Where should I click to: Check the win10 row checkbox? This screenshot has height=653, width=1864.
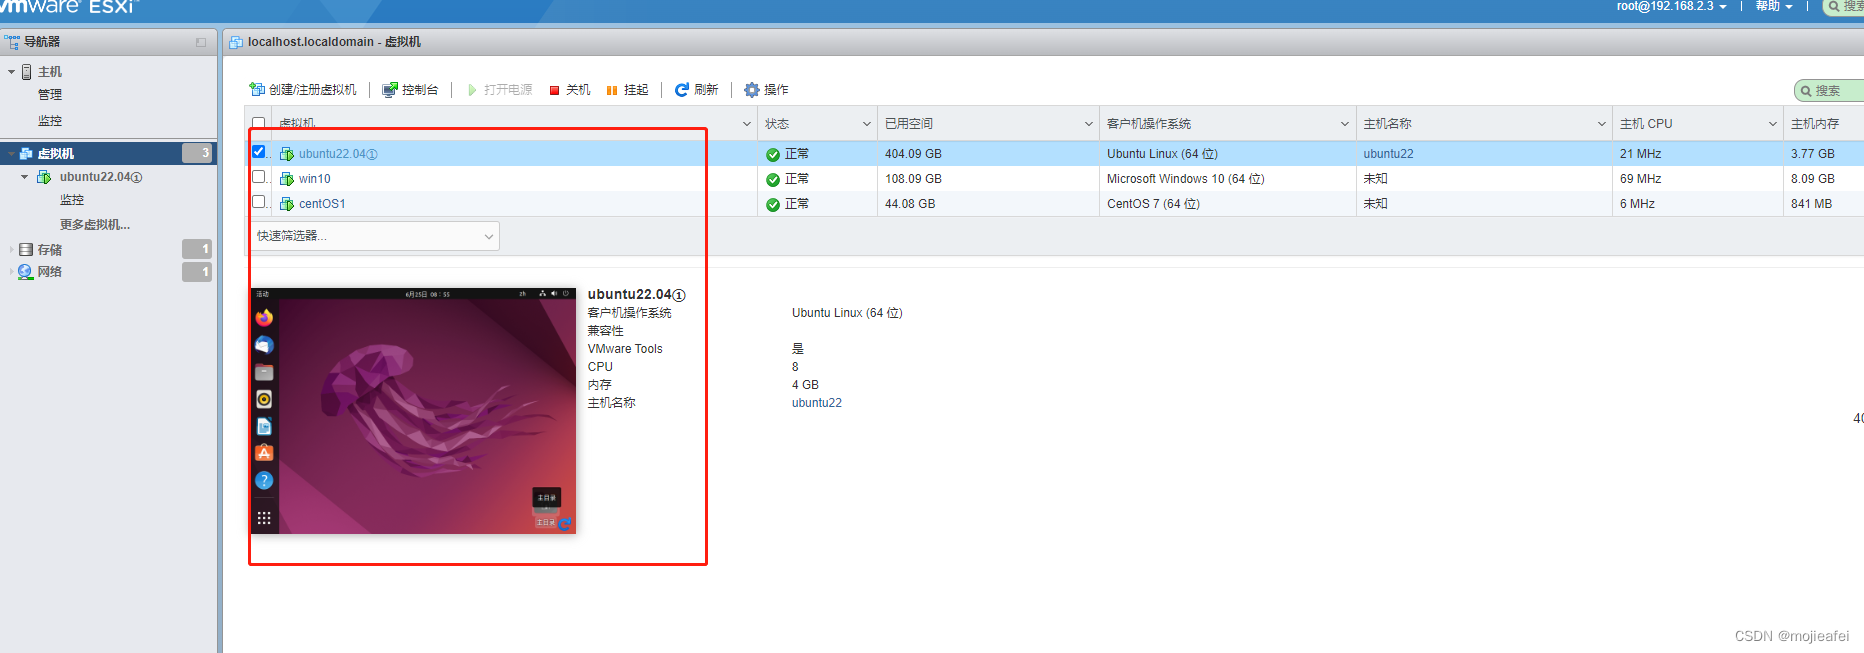[259, 177]
